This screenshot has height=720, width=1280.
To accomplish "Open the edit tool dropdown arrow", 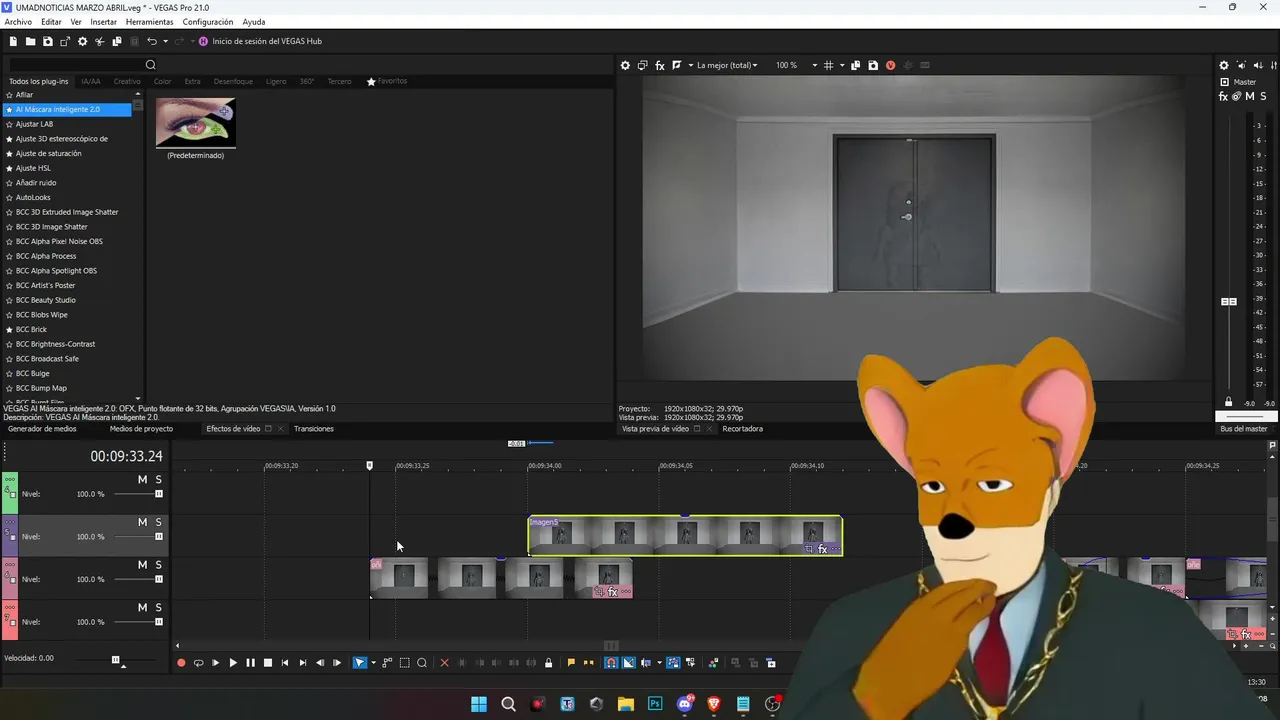I will (x=373, y=663).
